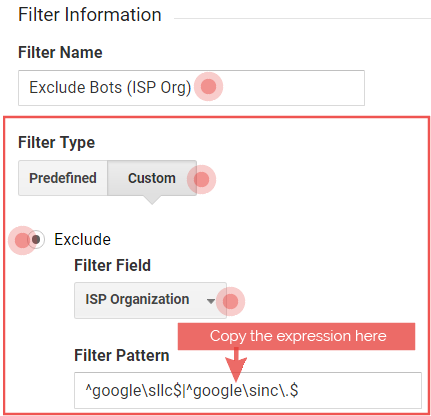This screenshot has width=431, height=416.
Task: Click the red marker dot on Custom button
Action: pyautogui.click(x=201, y=180)
